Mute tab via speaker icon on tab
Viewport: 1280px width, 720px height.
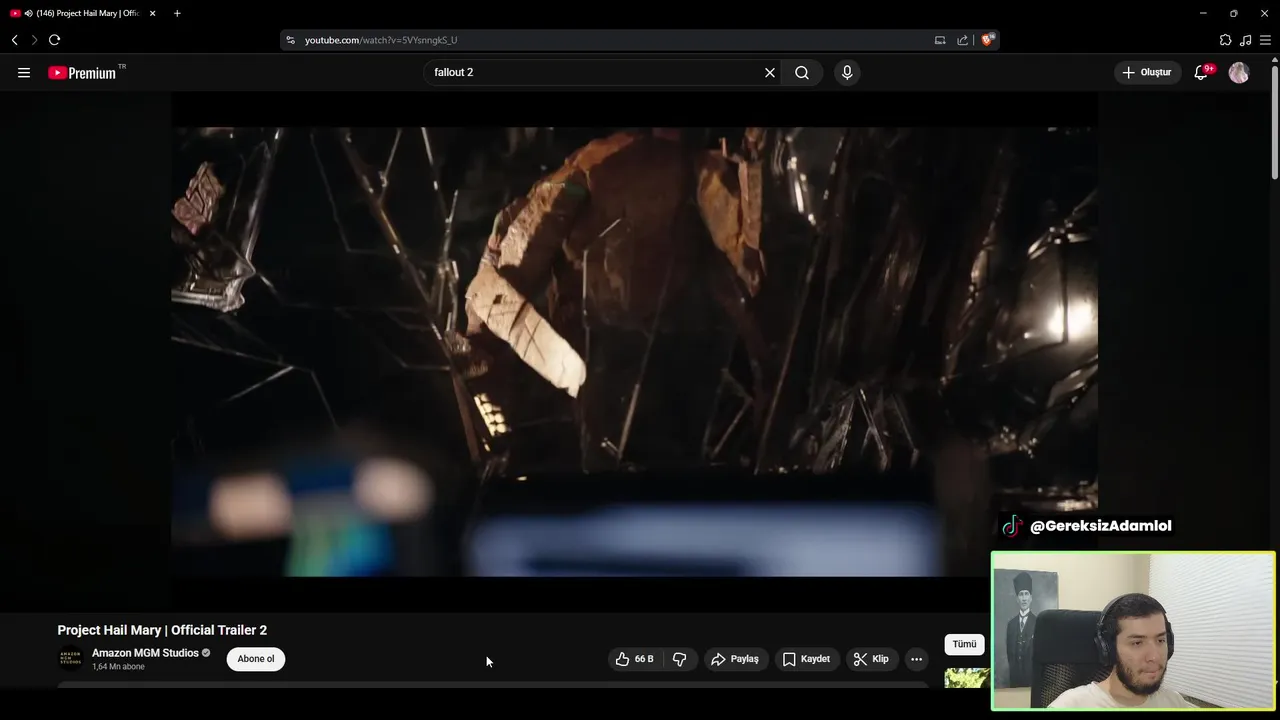pos(28,13)
